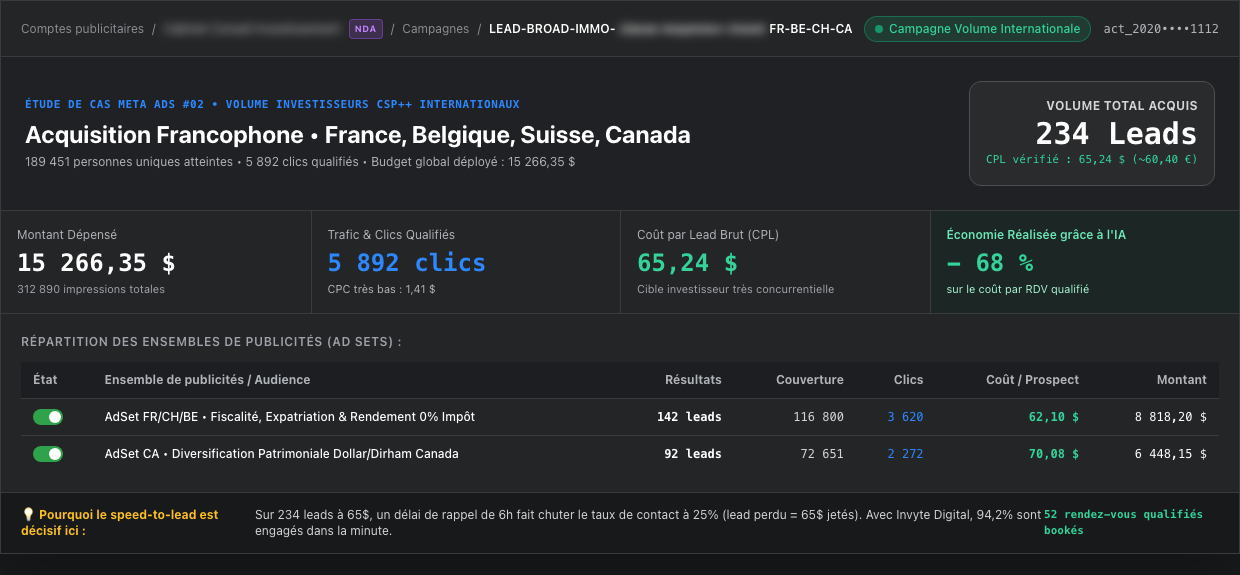Viewport: 1240px width, 575px height.
Task: Open the 3 620 clicks link
Action: (905, 417)
